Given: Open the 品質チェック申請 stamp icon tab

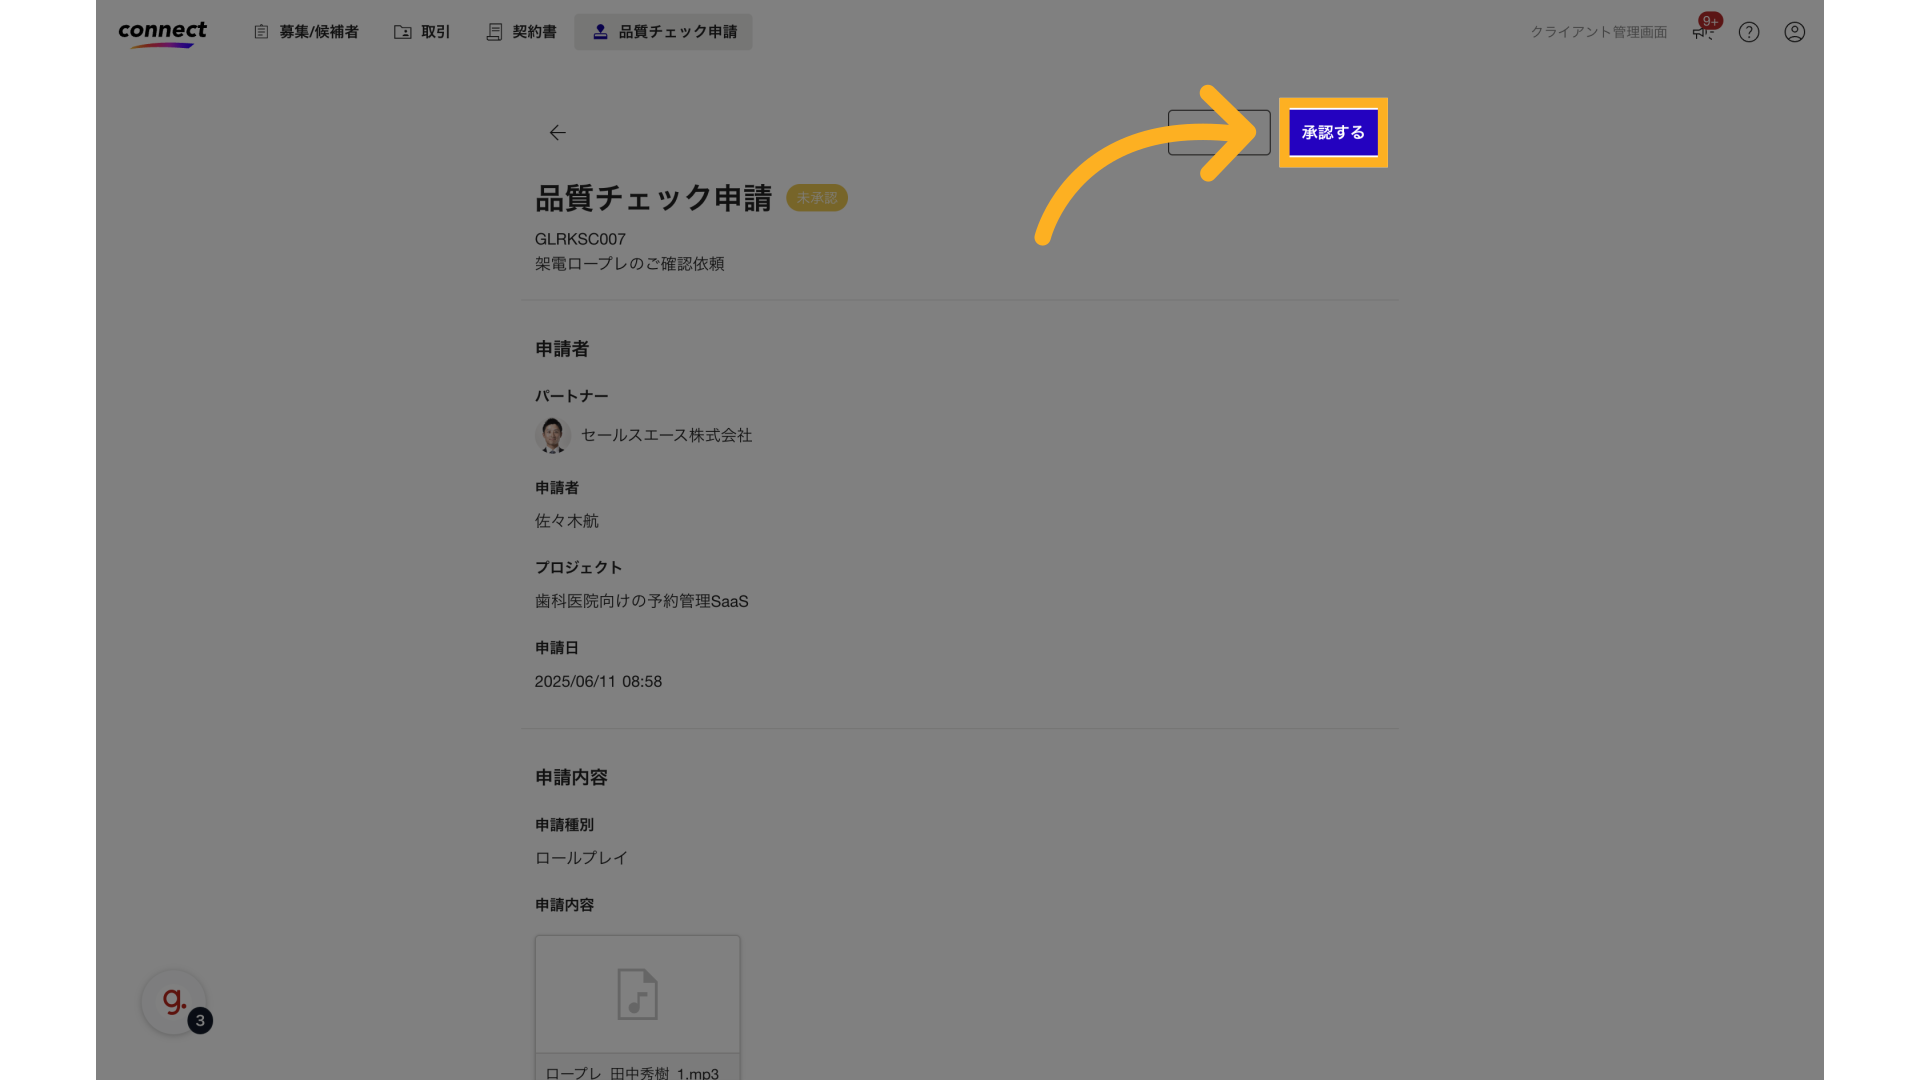Looking at the screenshot, I should pos(600,31).
